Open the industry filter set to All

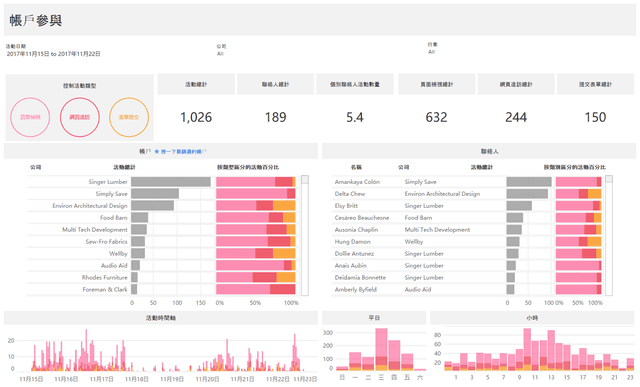(431, 52)
